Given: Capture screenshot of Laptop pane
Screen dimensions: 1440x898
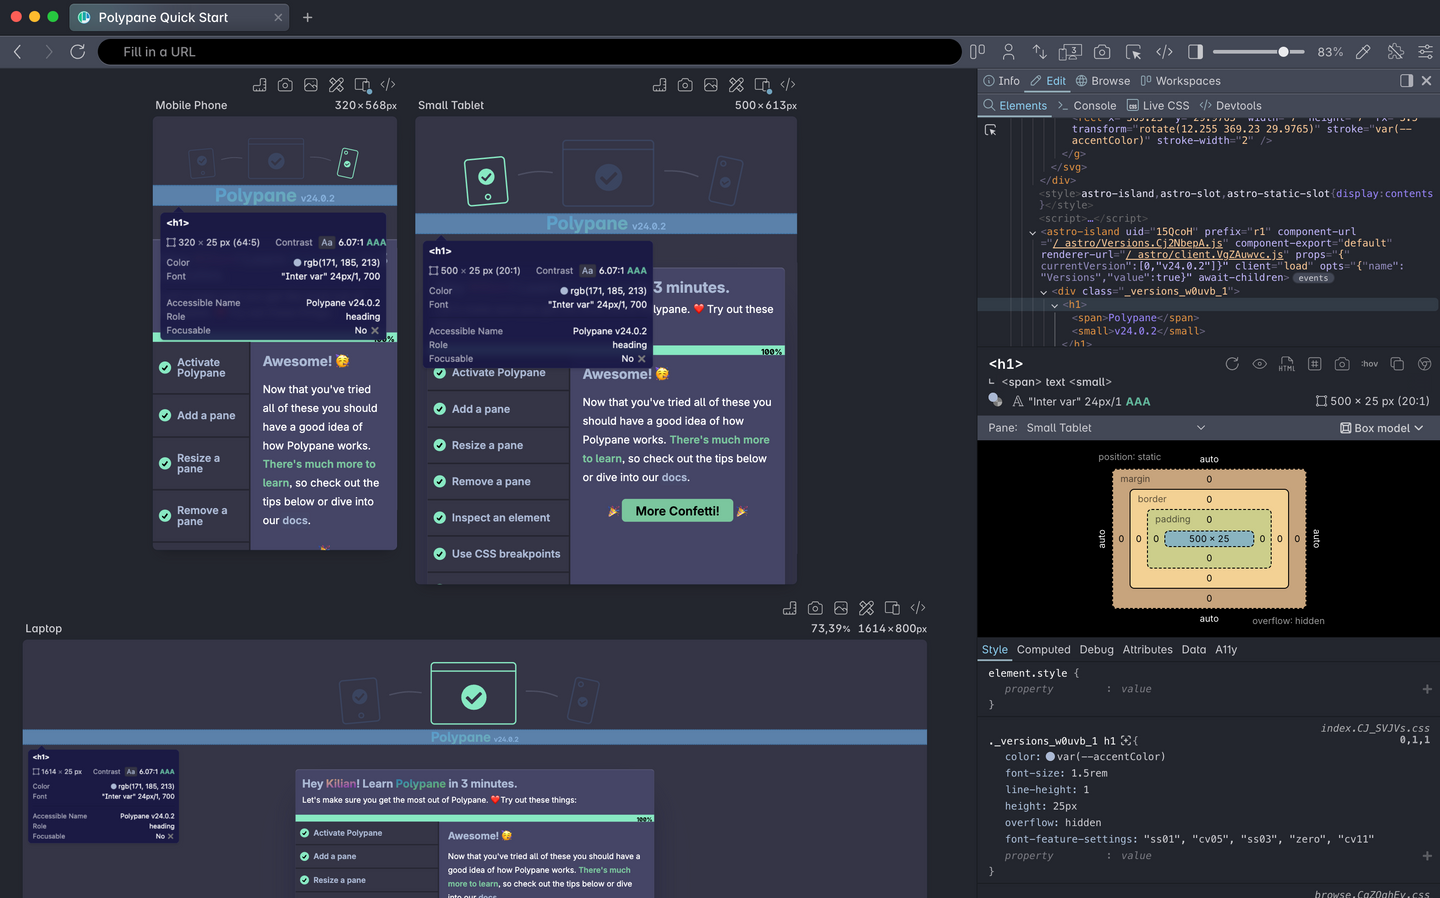Looking at the screenshot, I should (x=815, y=608).
